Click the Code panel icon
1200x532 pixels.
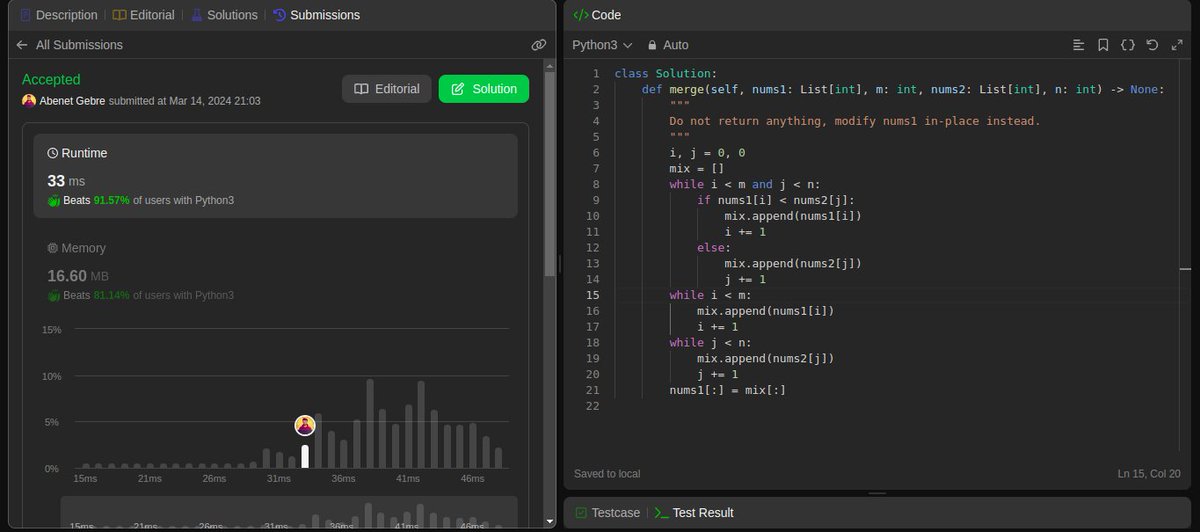pos(580,15)
